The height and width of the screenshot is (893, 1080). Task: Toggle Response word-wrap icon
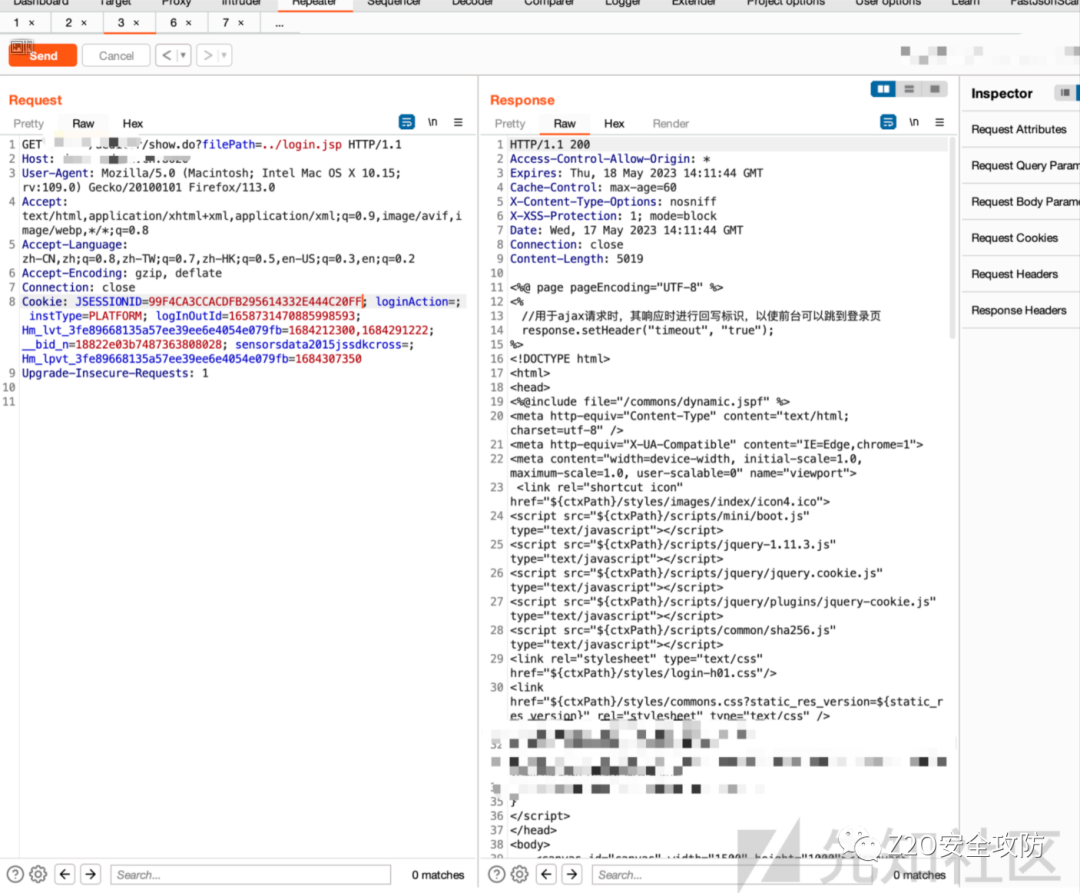pyautogui.click(x=889, y=122)
